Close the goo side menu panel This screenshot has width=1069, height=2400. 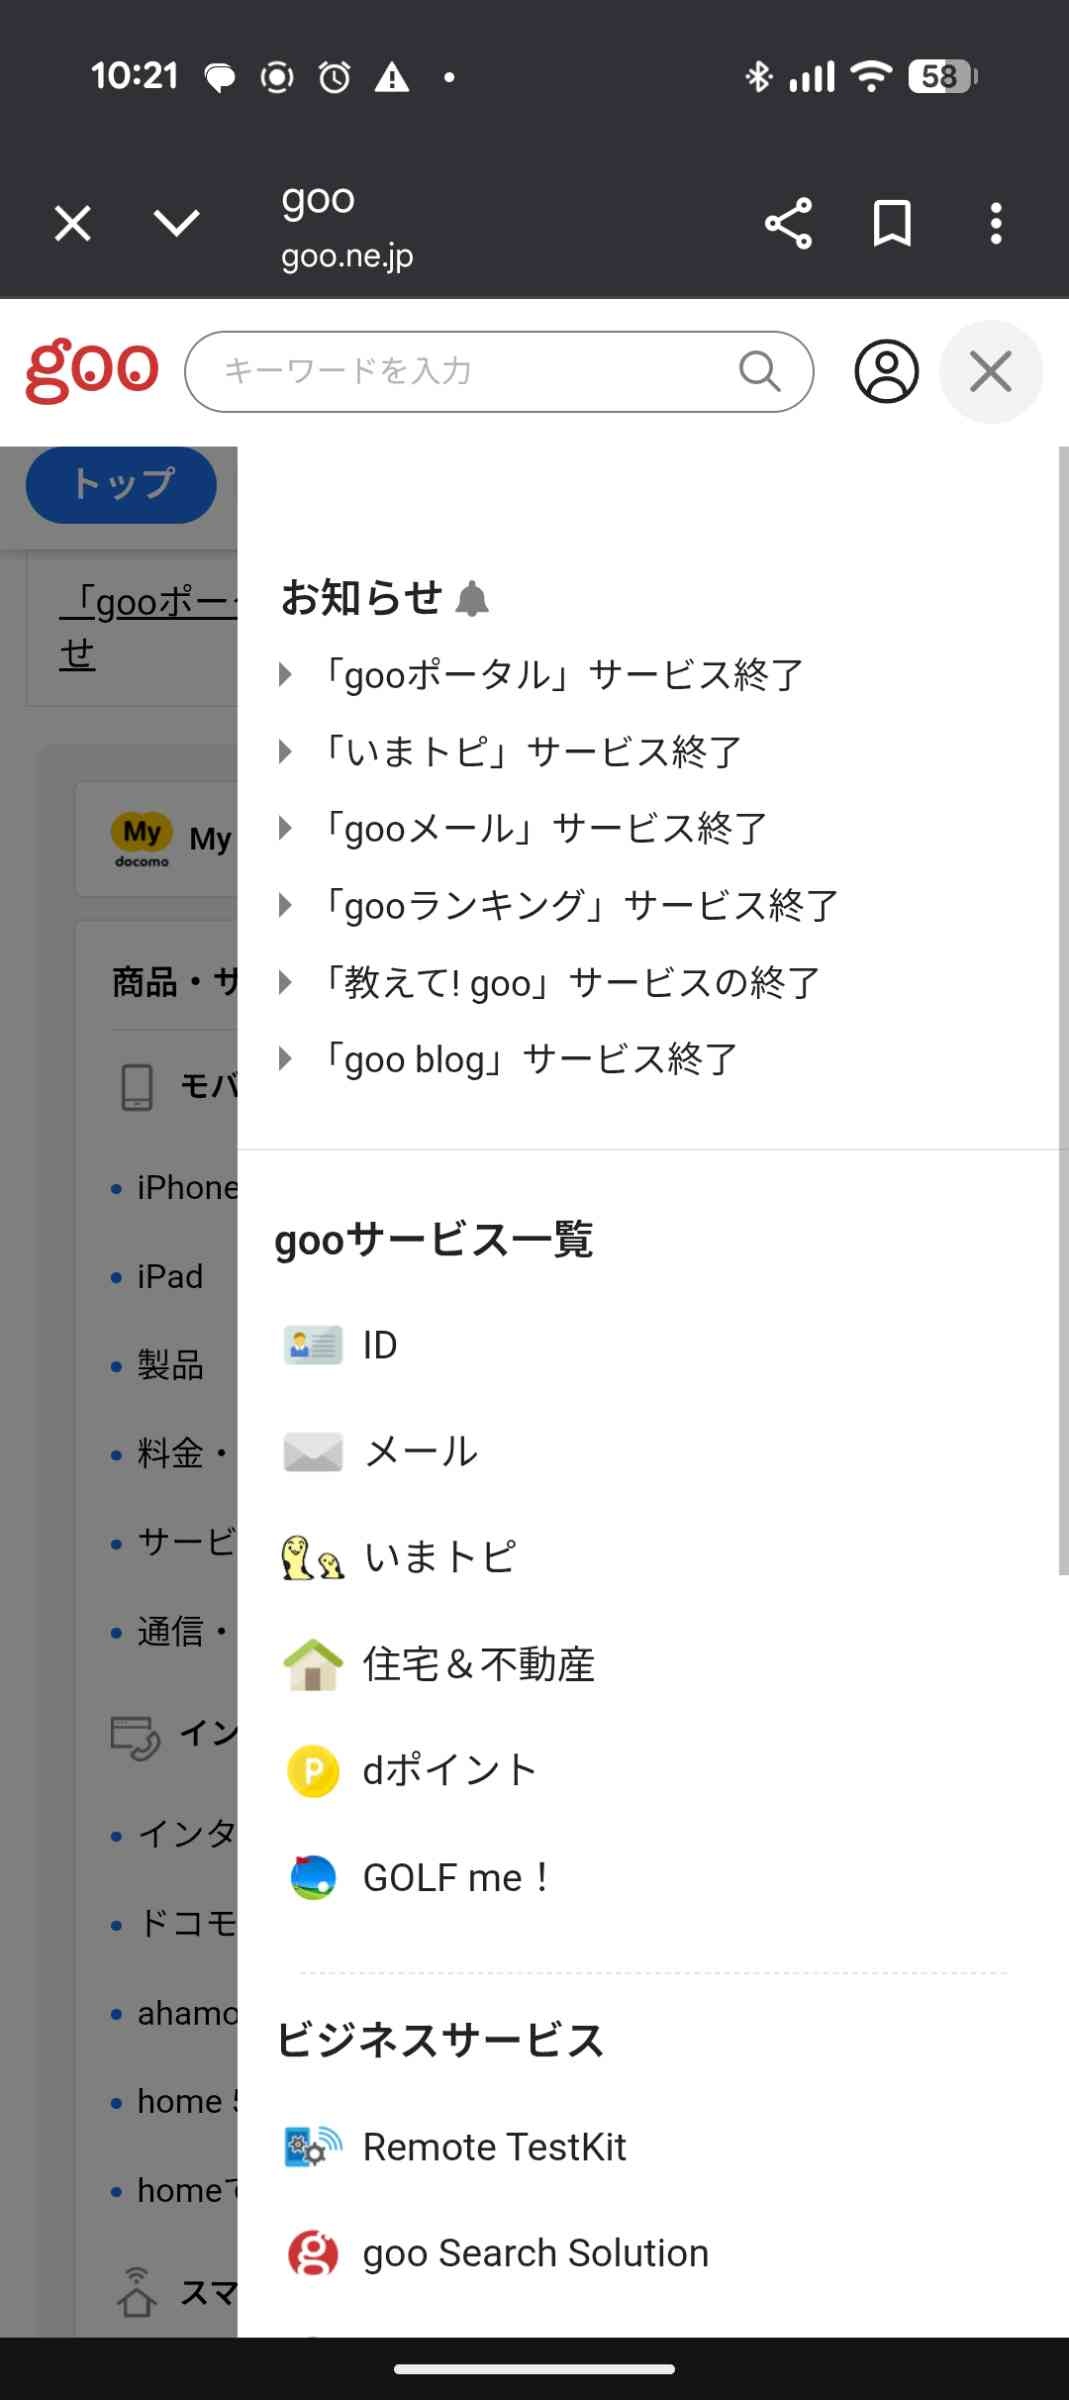click(x=990, y=371)
